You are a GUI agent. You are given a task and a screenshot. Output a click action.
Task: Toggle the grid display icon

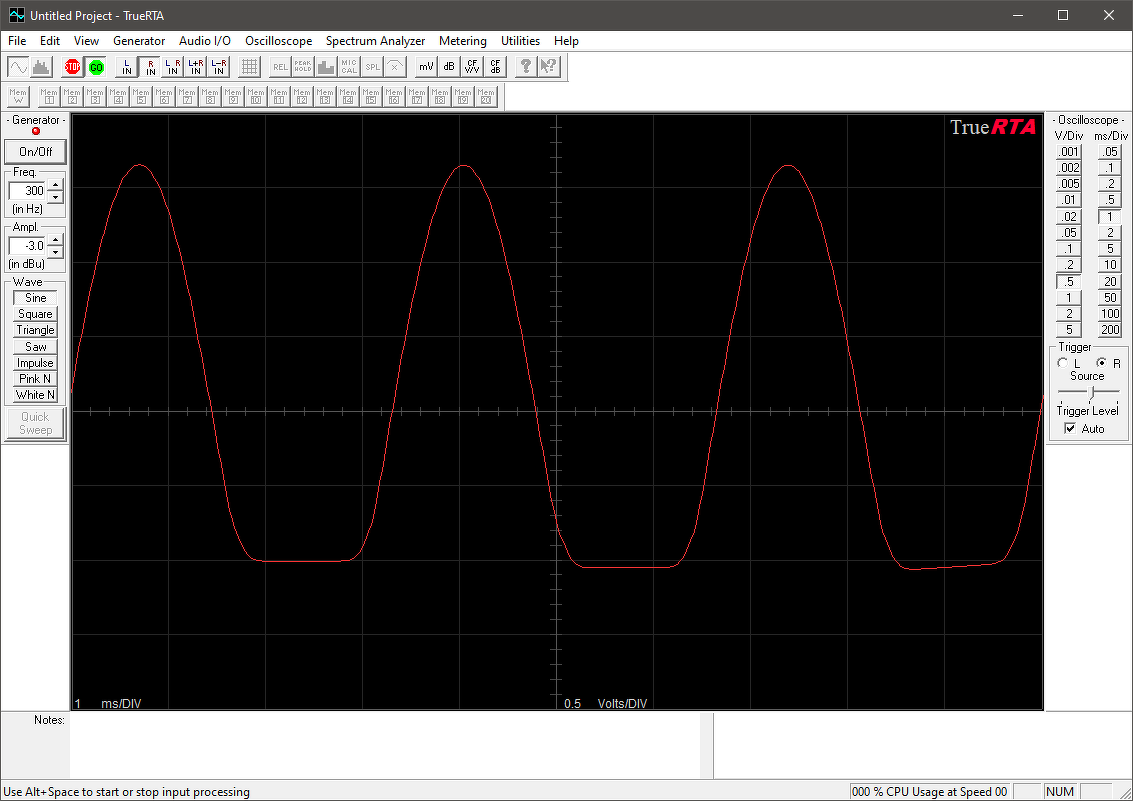pyautogui.click(x=249, y=67)
